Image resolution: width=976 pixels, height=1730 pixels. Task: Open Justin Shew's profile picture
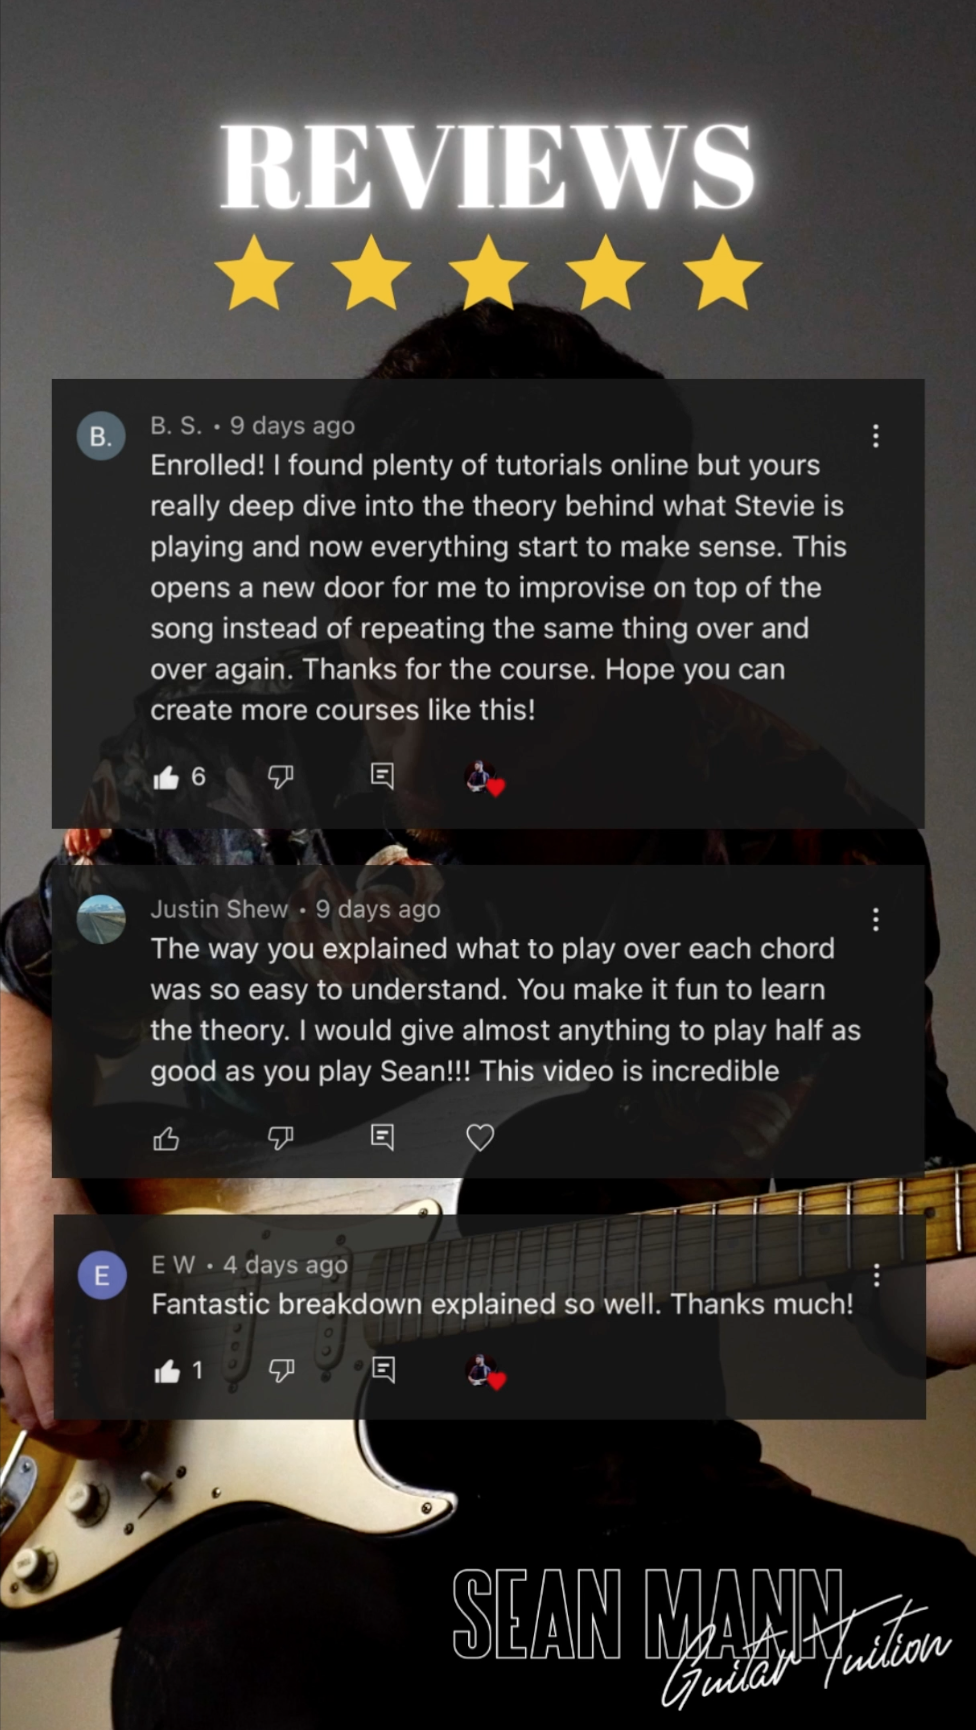point(101,919)
